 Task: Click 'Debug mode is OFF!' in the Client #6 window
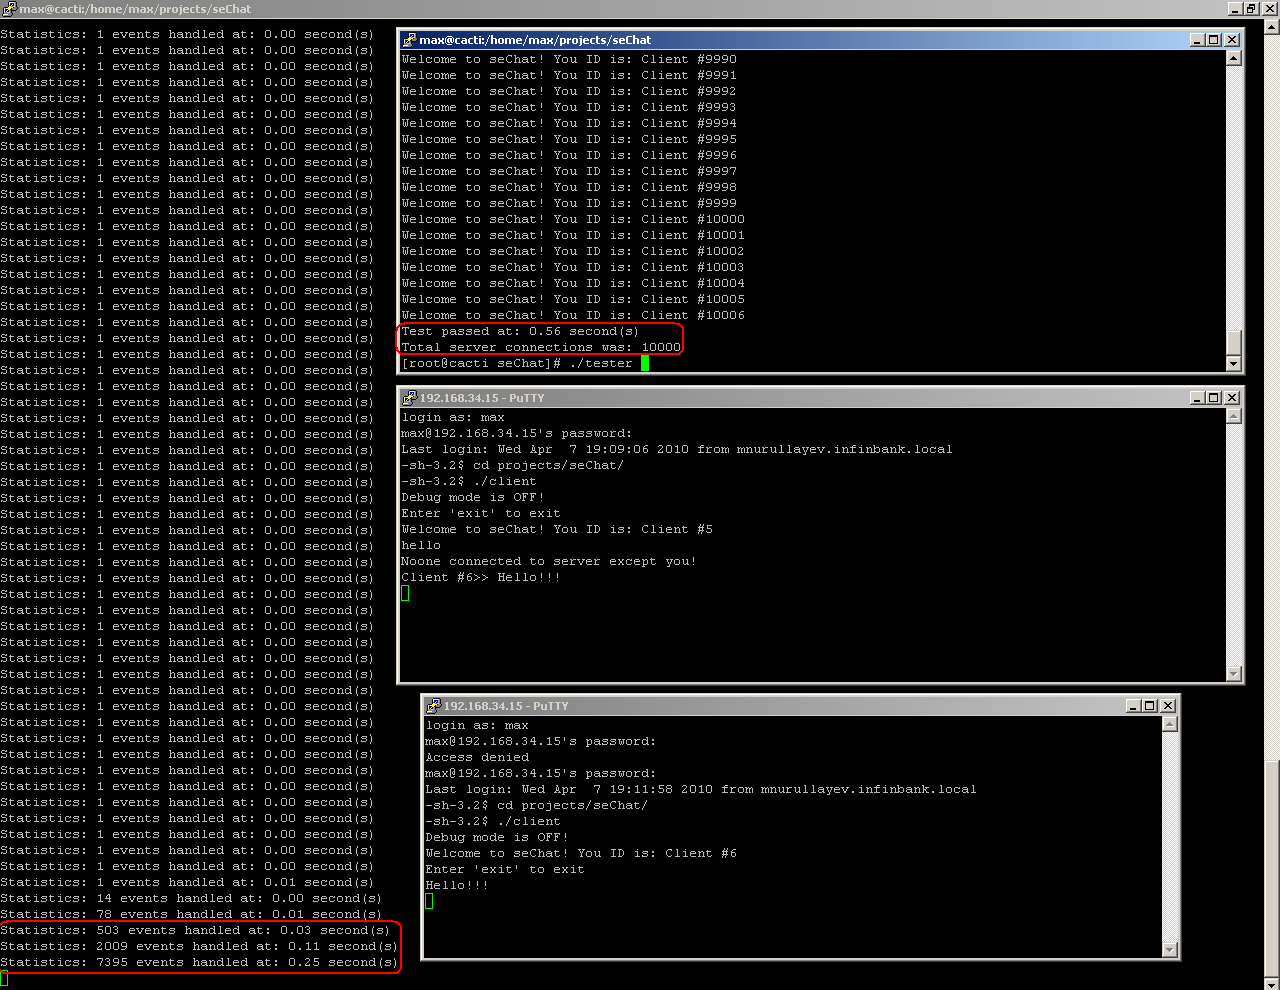(x=497, y=837)
